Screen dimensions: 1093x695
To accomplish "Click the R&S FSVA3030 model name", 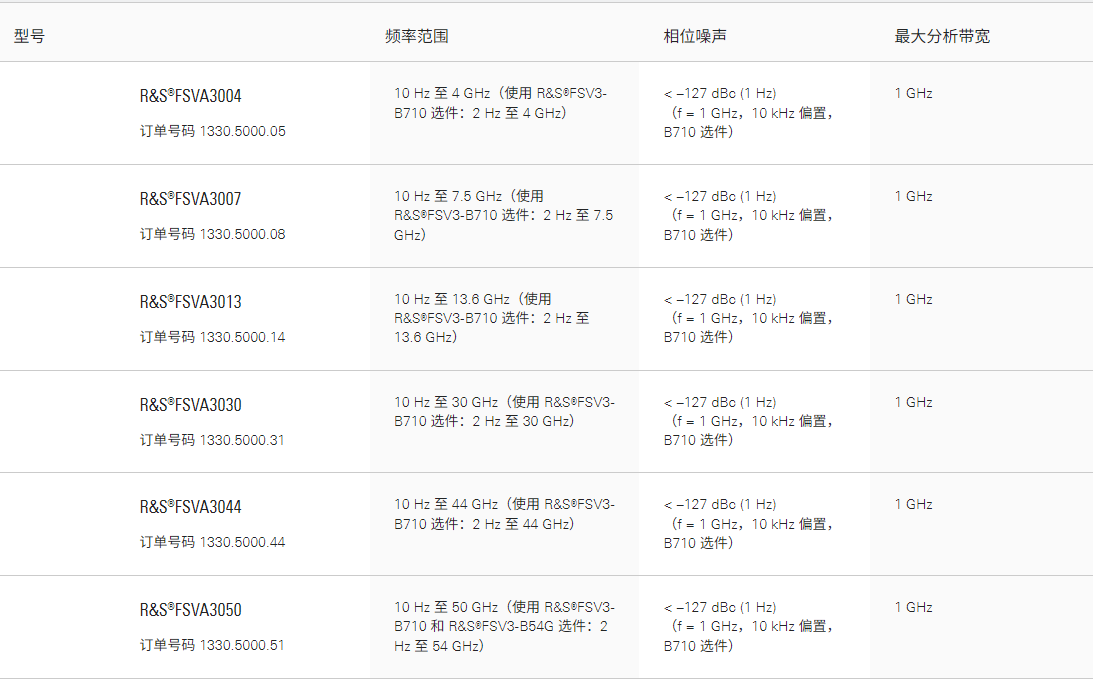I will tap(190, 405).
